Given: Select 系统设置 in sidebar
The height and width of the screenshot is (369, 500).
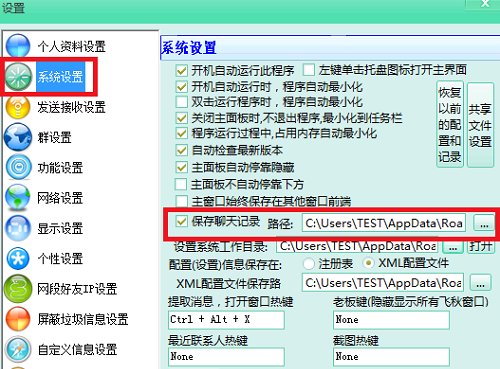Looking at the screenshot, I should [60, 77].
